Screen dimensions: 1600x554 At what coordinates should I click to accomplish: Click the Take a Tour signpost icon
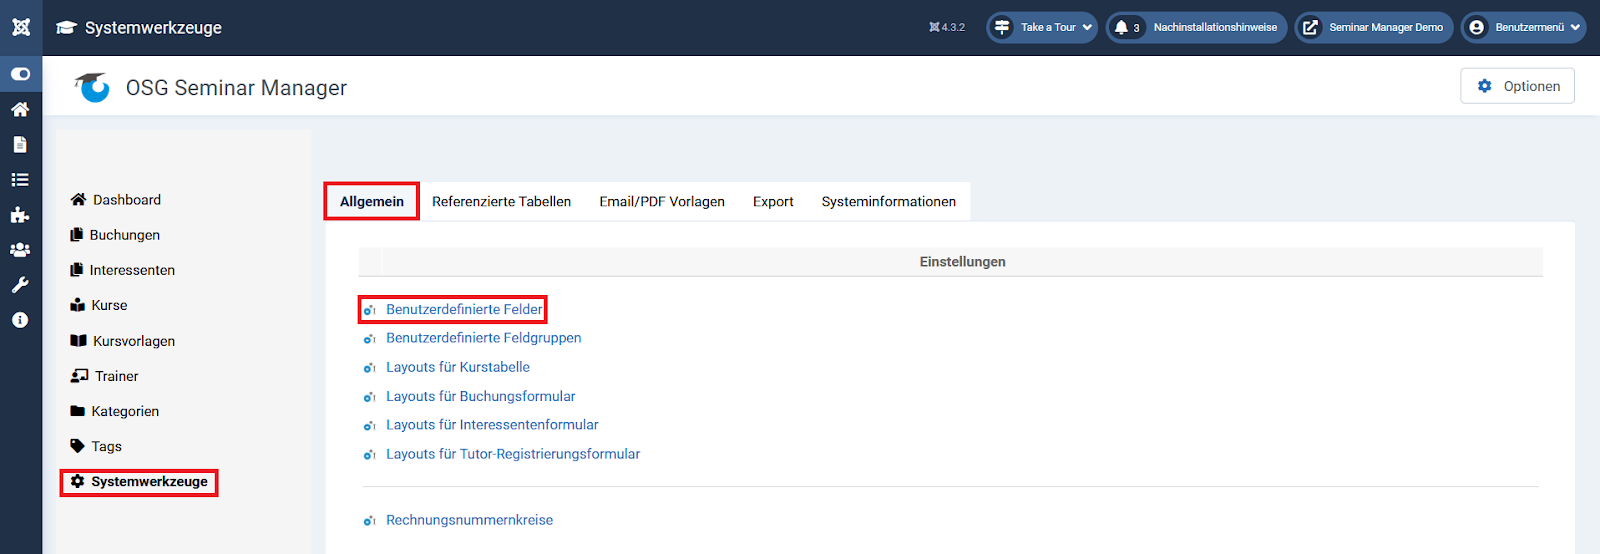pyautogui.click(x=1002, y=27)
